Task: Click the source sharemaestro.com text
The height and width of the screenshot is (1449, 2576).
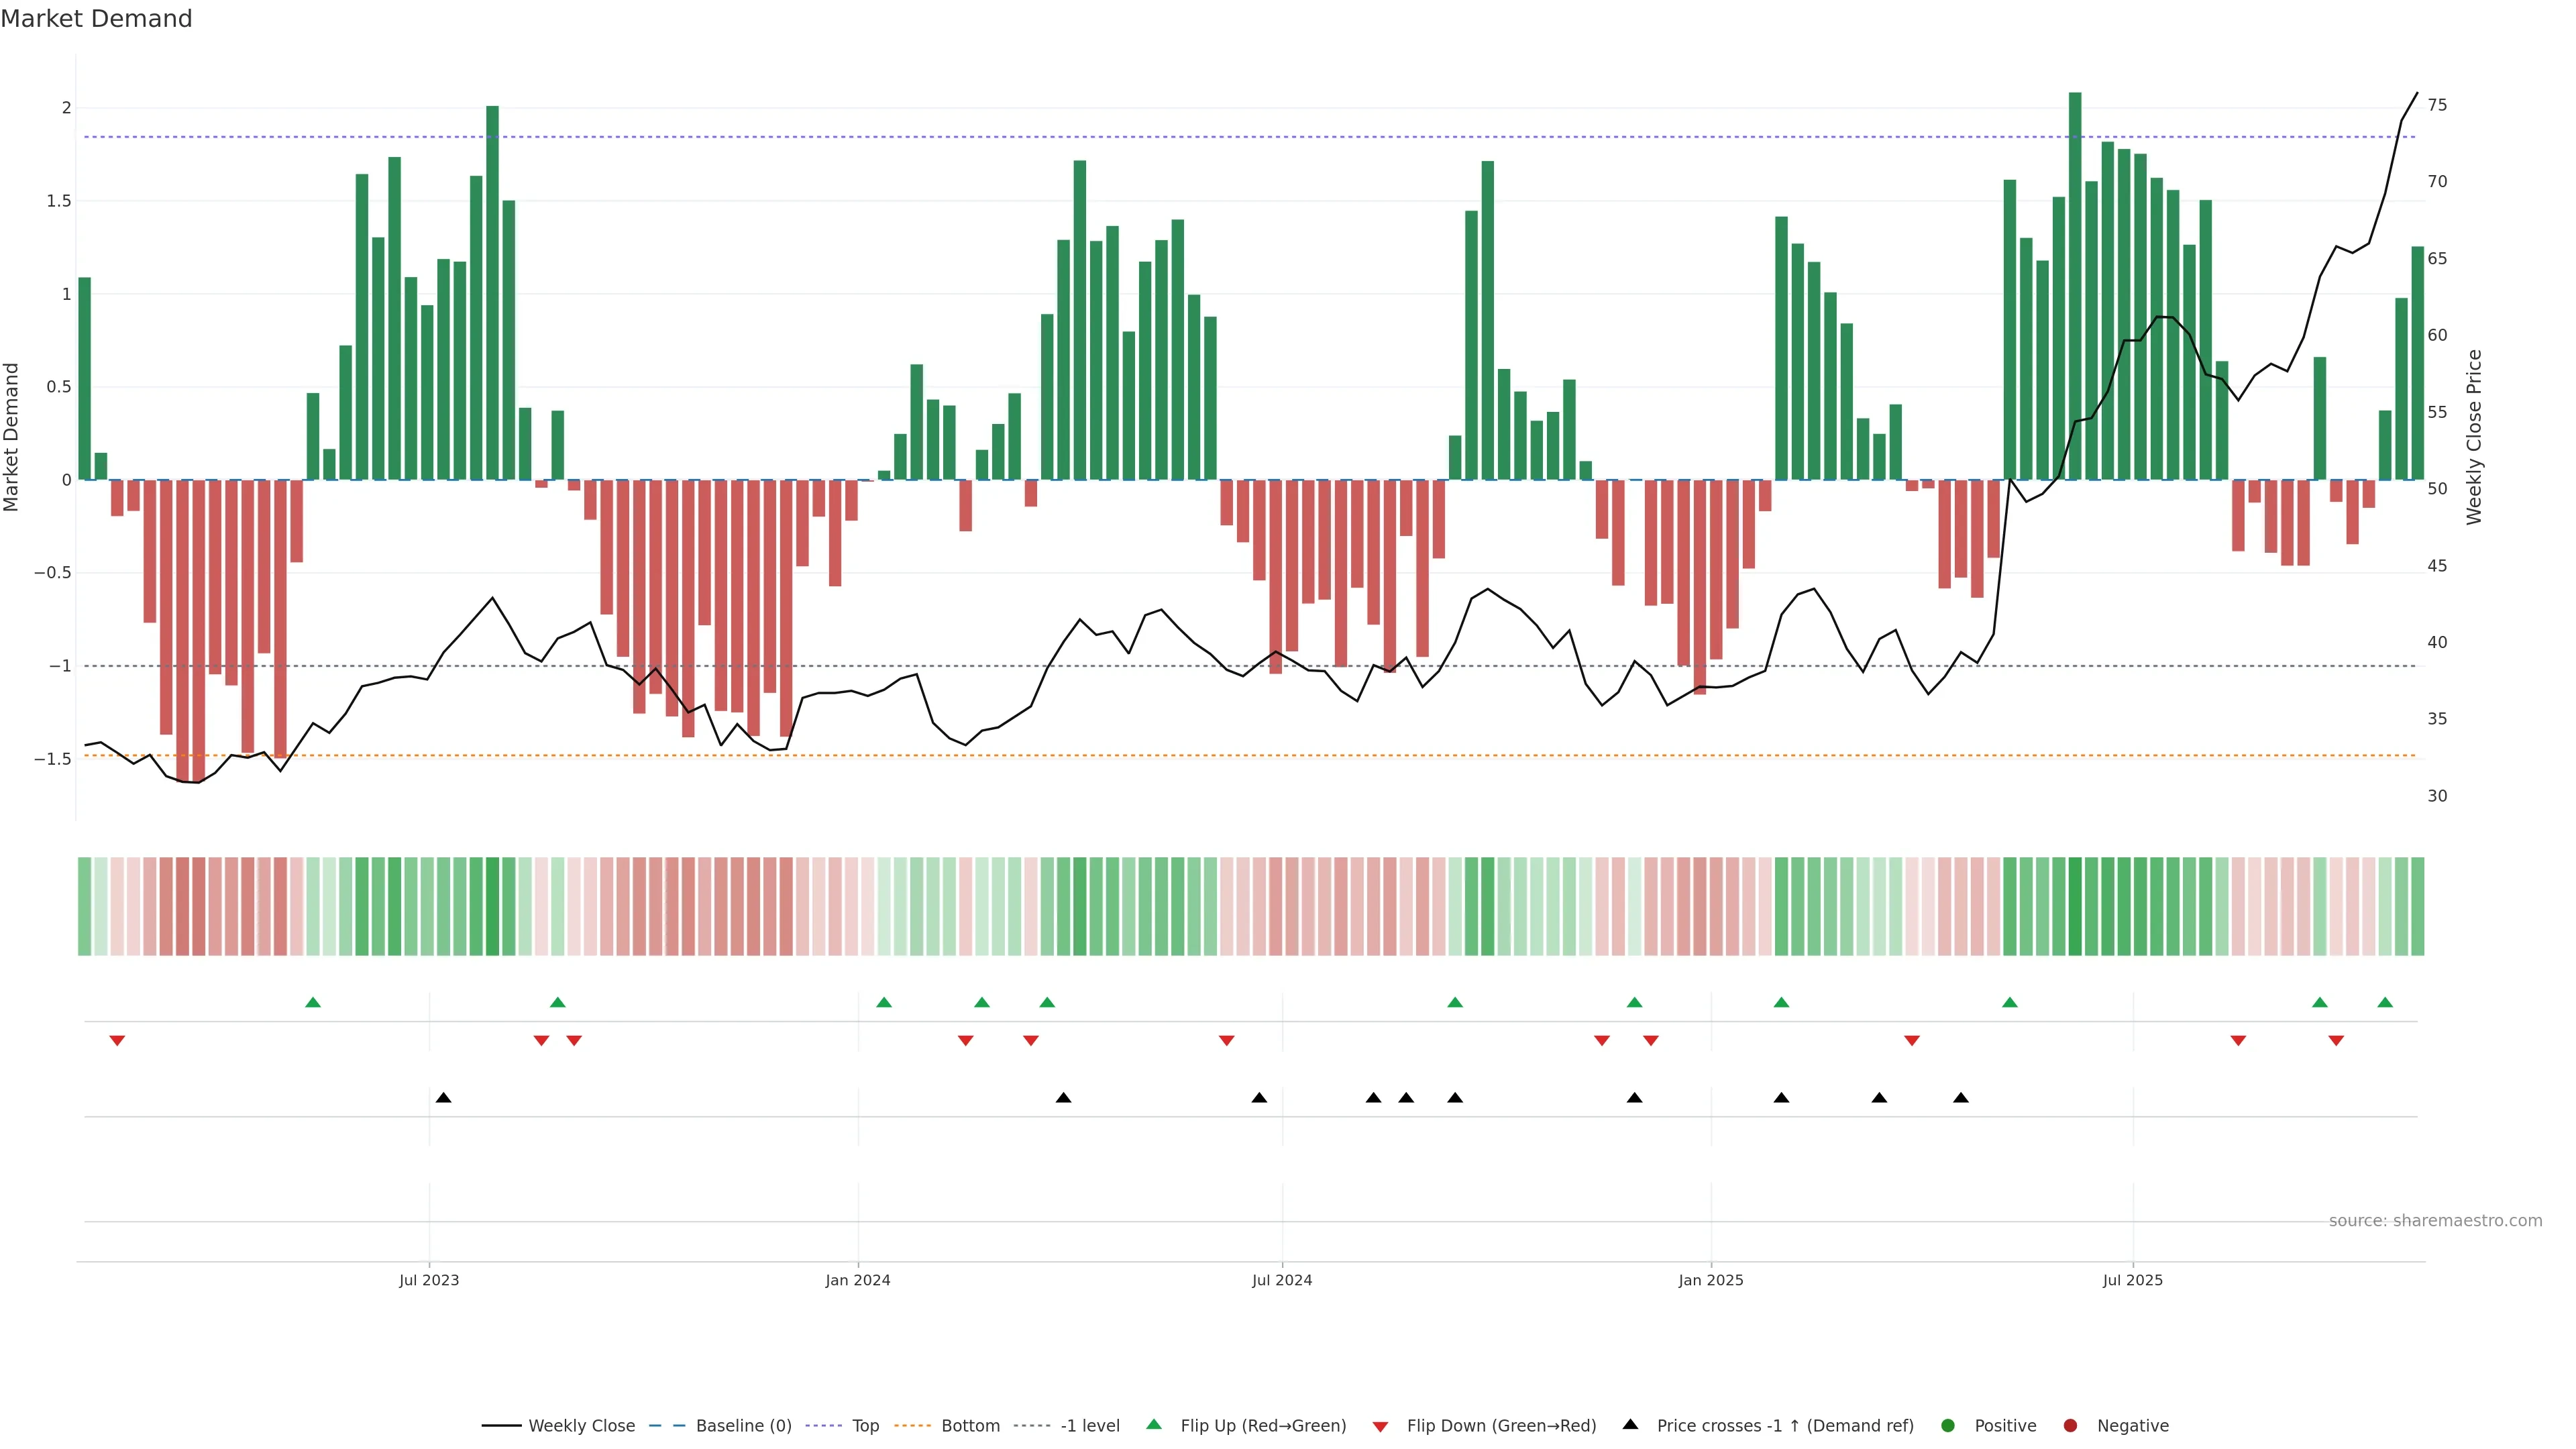Action: click(2435, 1221)
